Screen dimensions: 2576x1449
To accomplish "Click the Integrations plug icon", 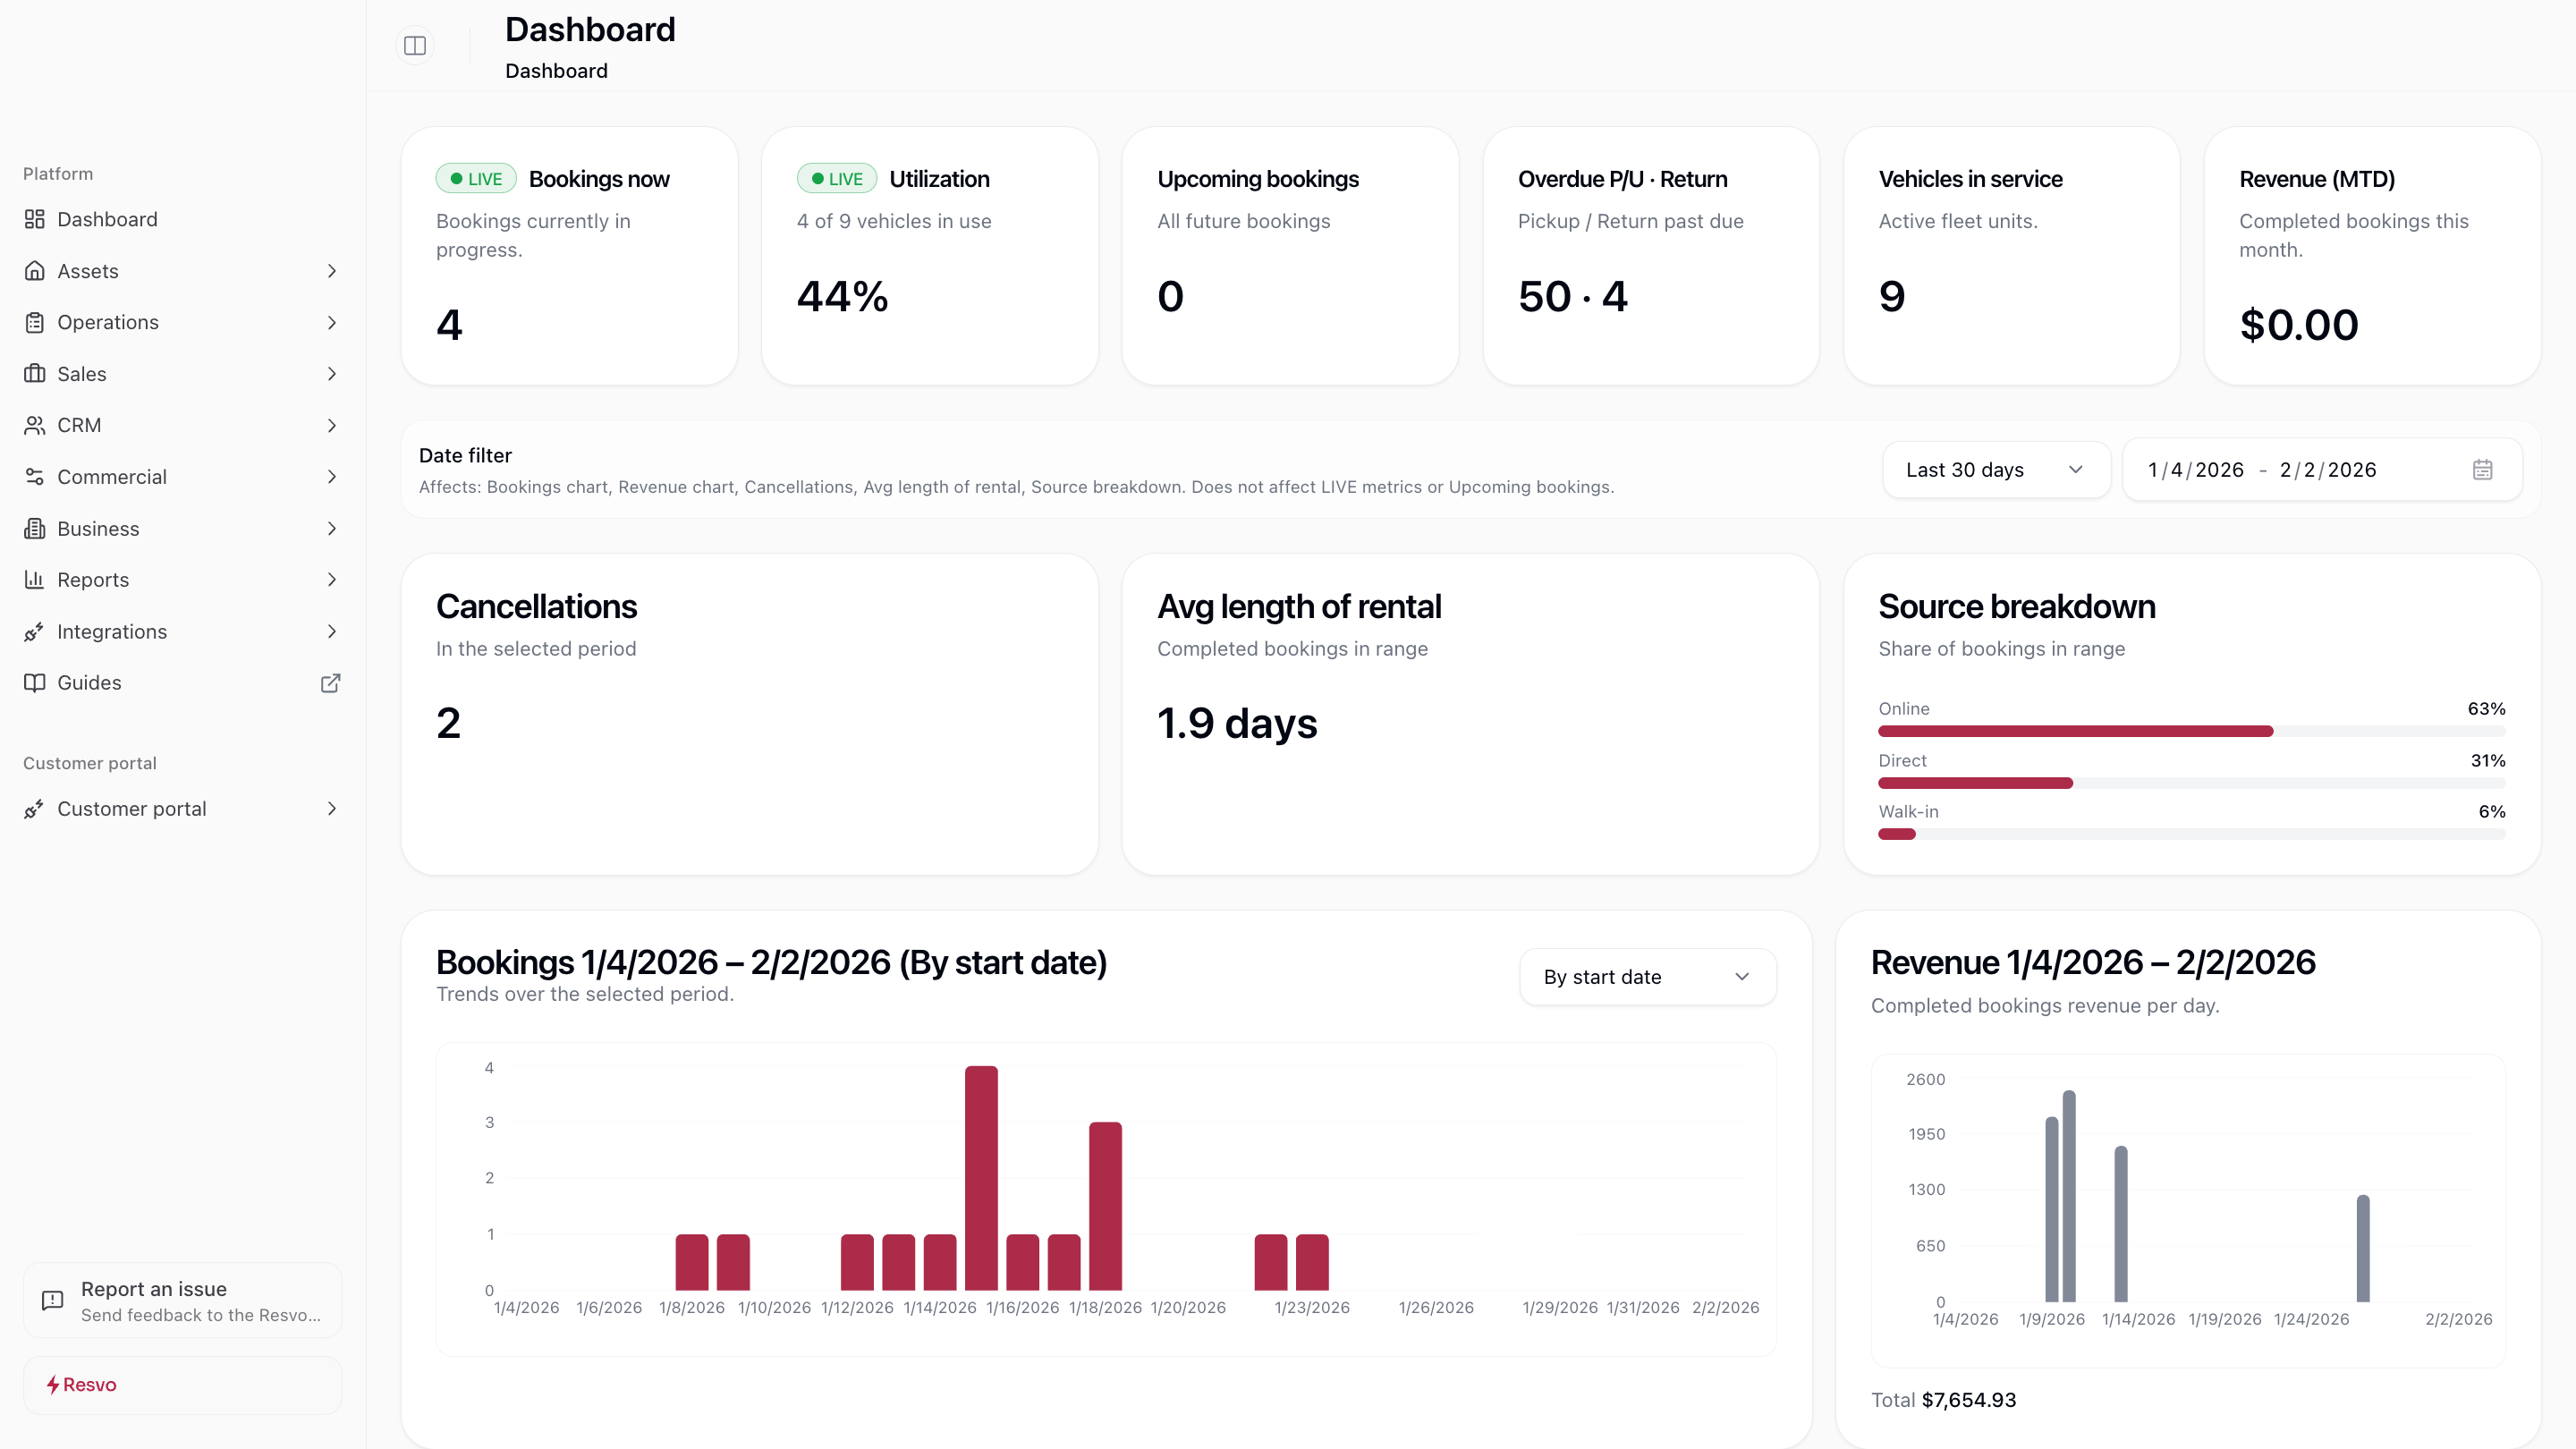I will click(35, 631).
